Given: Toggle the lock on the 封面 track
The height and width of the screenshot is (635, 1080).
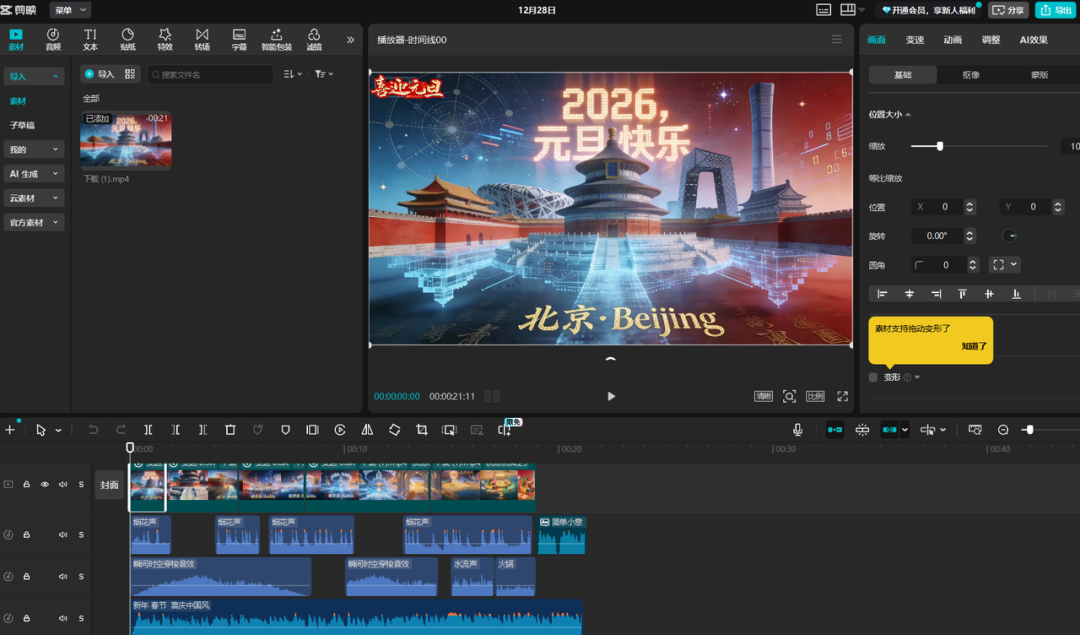Looking at the screenshot, I should pyautogui.click(x=25, y=485).
